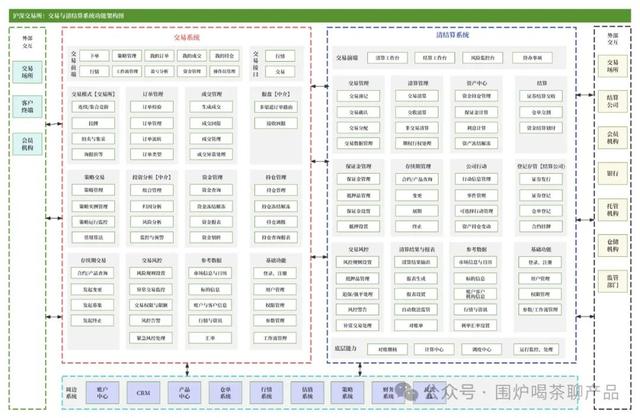Click the 订单管理 section header
This screenshot has width=640, height=418.
[x=153, y=94]
